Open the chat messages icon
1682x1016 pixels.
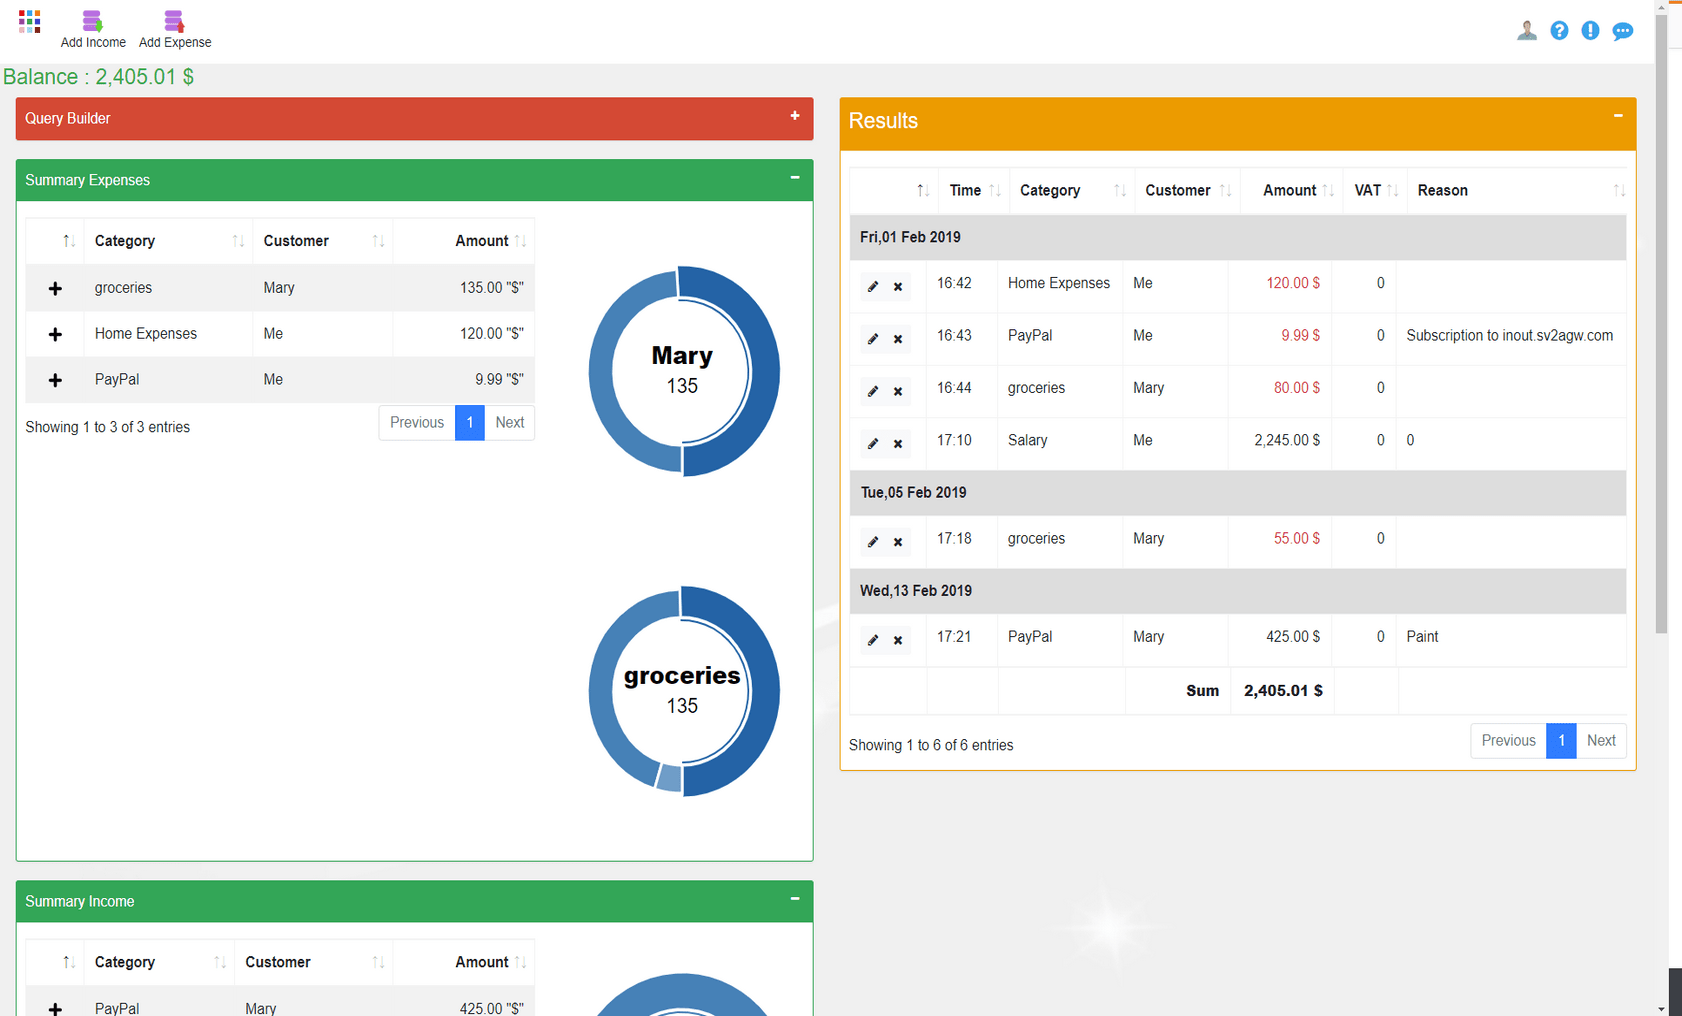click(1622, 31)
